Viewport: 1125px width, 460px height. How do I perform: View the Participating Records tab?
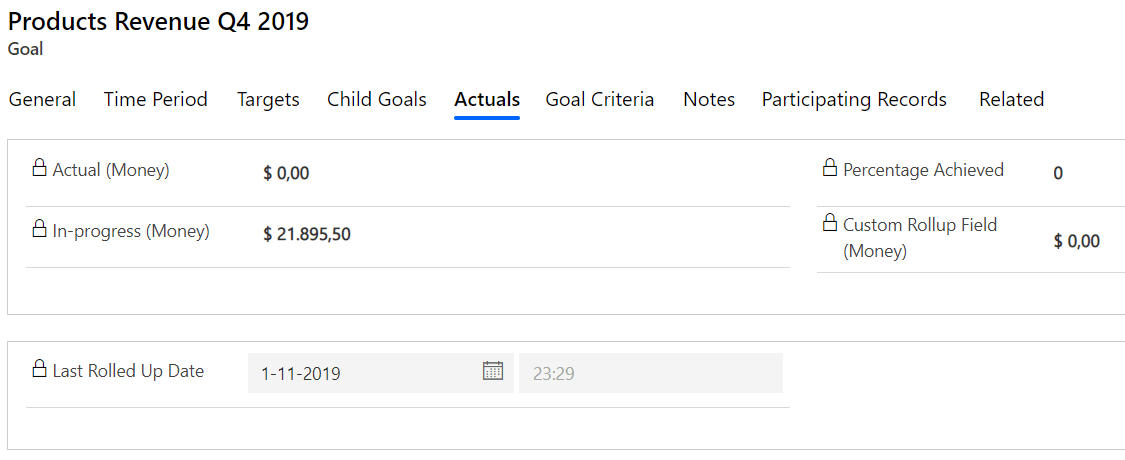click(x=854, y=99)
